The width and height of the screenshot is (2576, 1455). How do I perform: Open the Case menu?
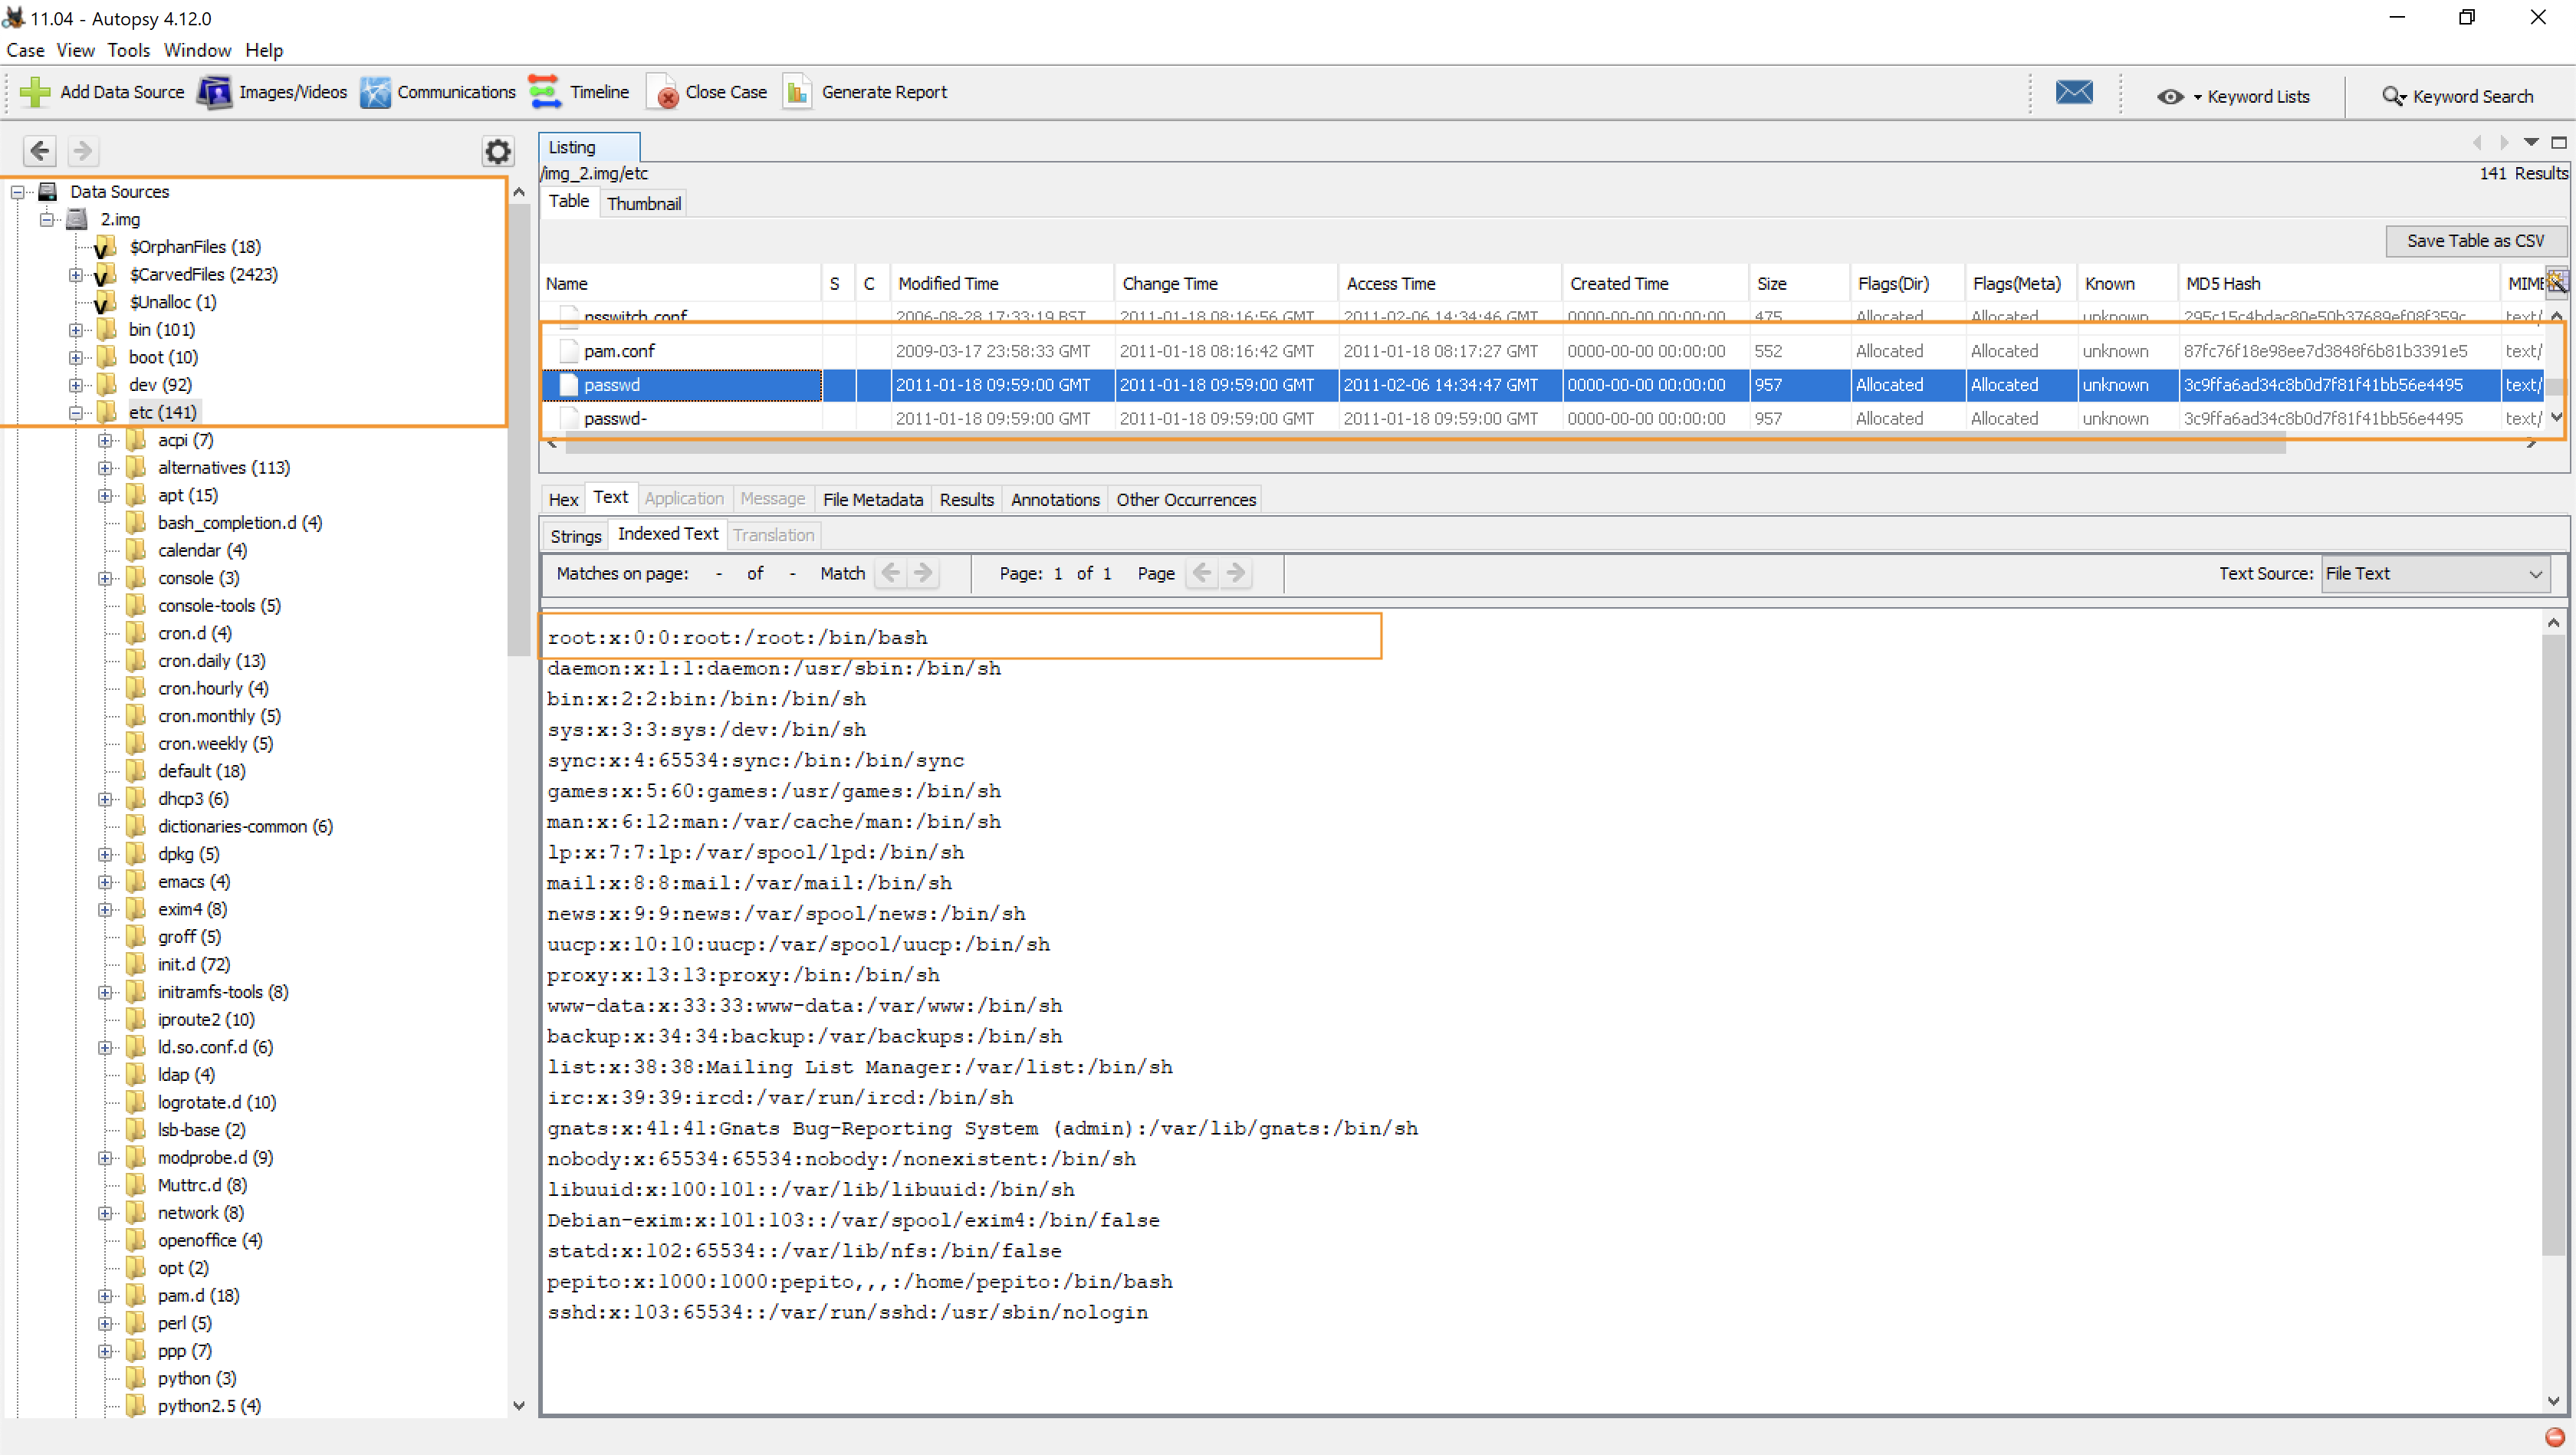tap(25, 50)
